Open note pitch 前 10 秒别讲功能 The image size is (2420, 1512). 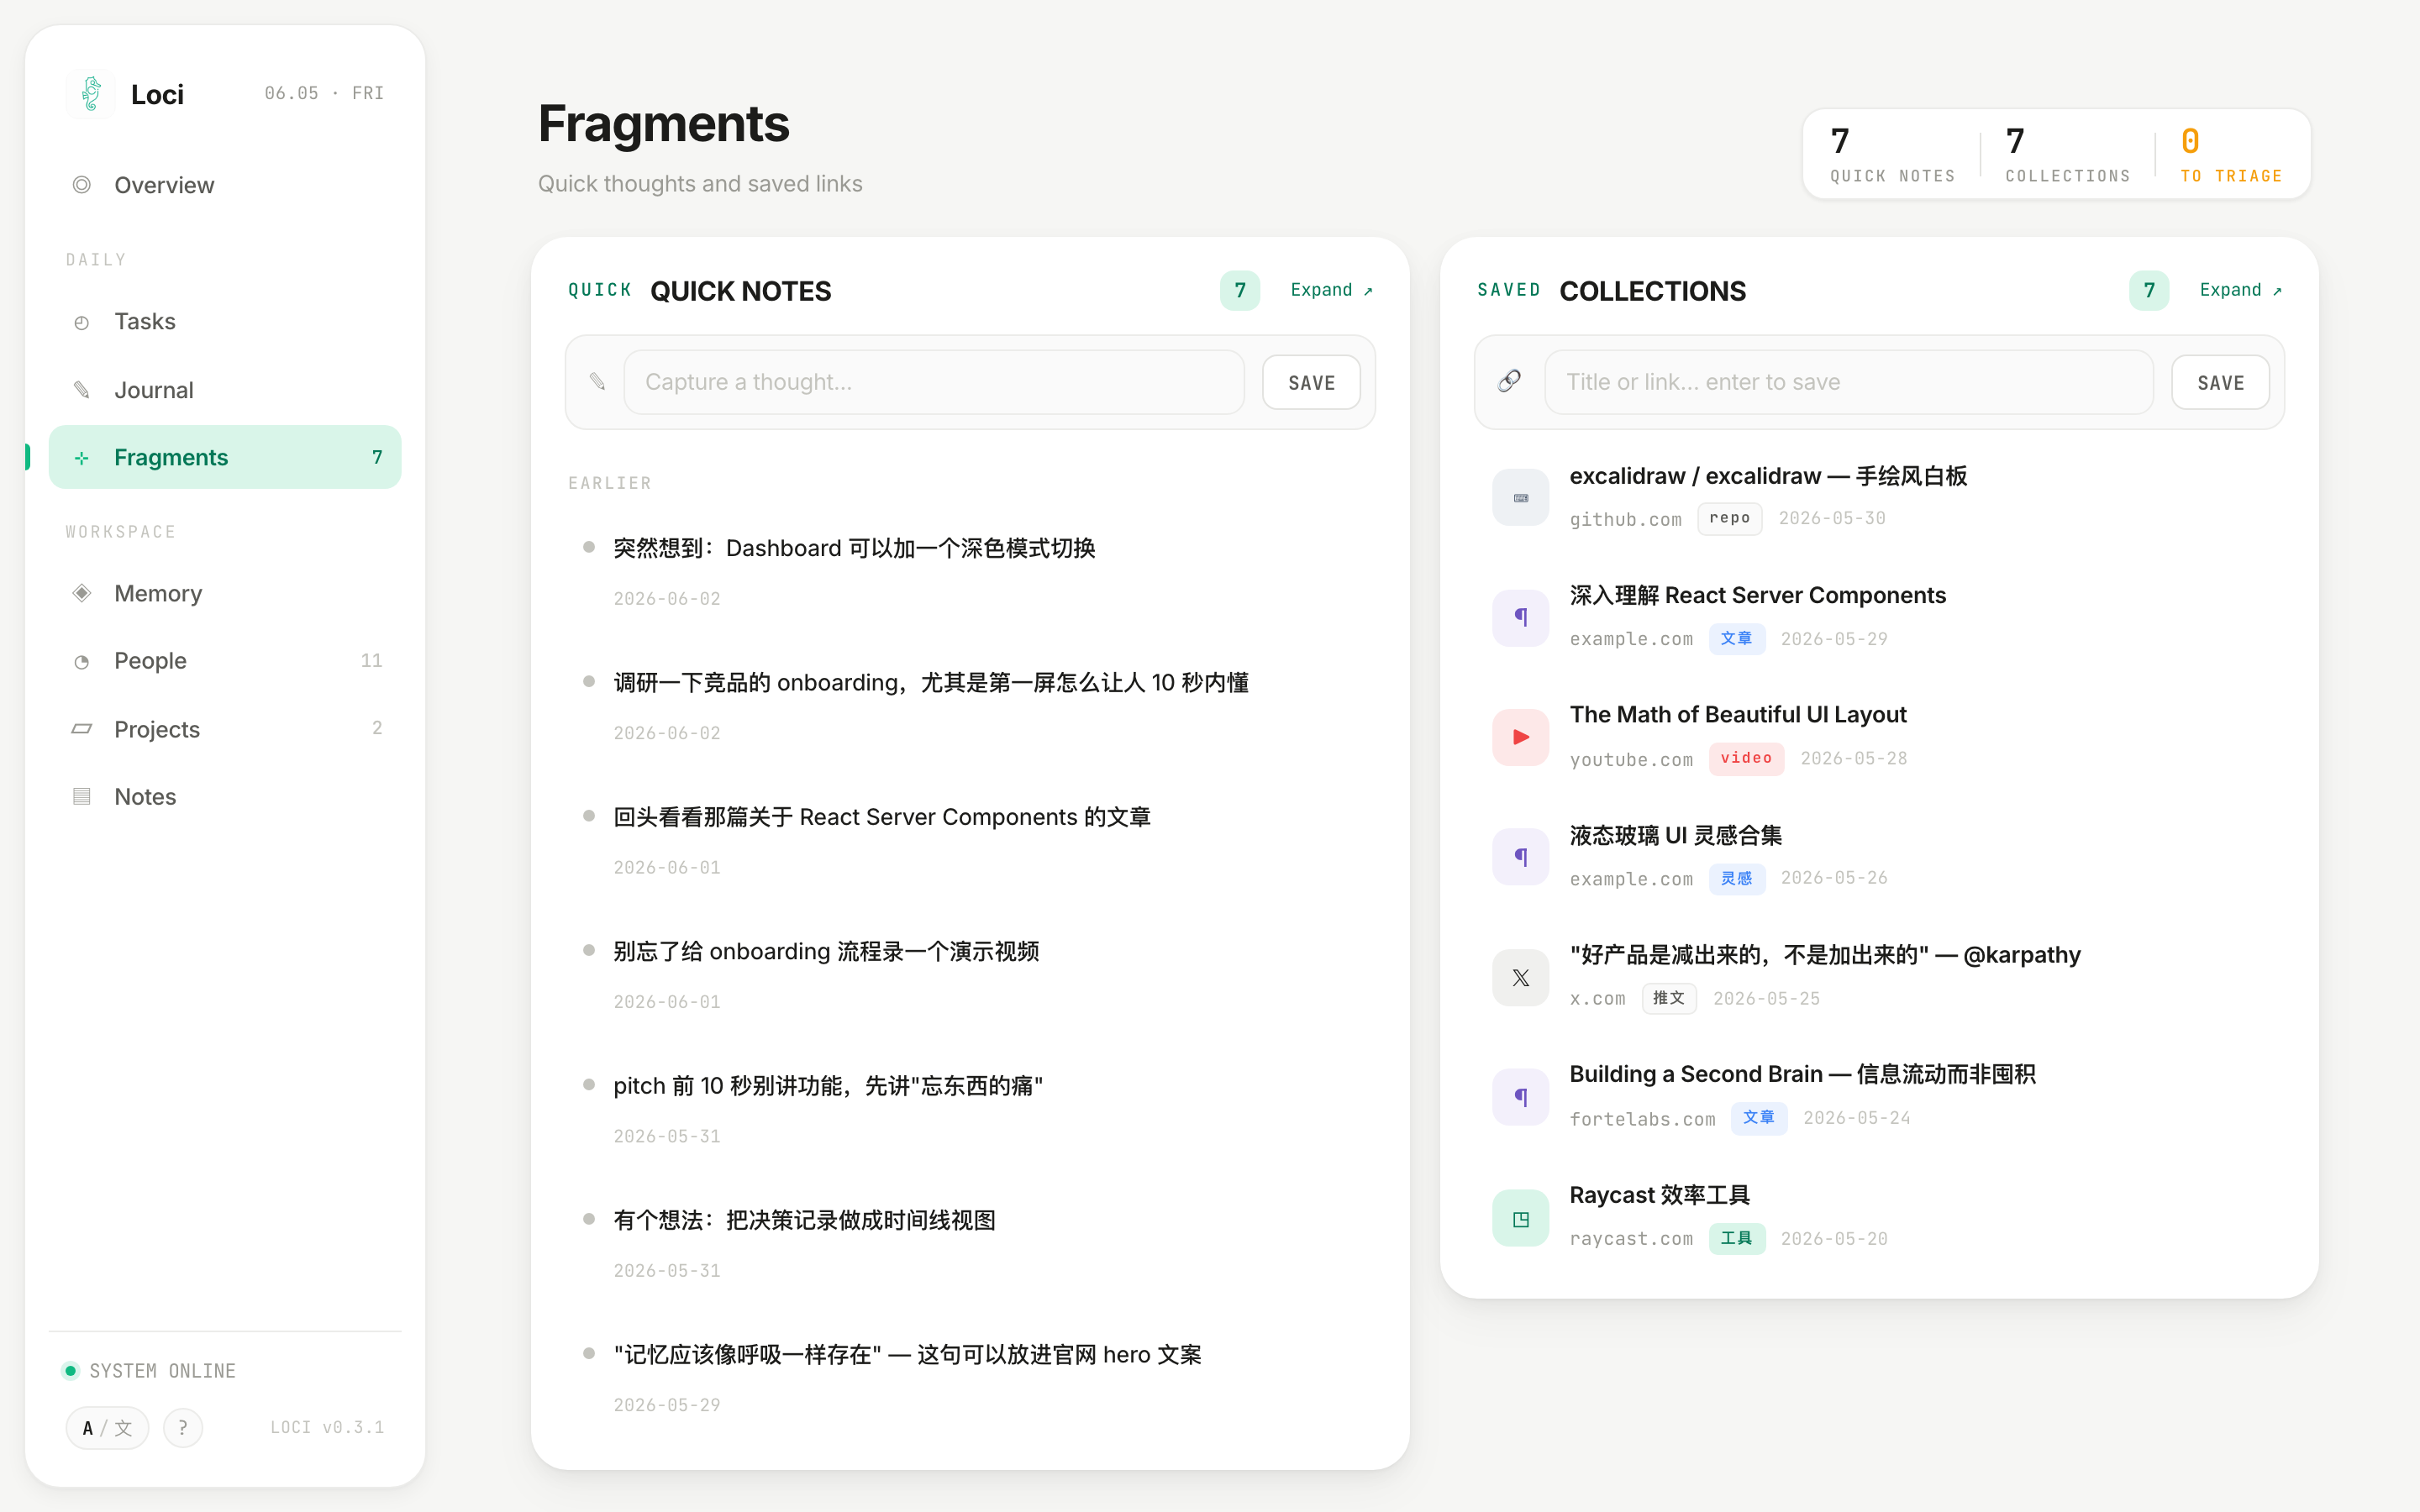click(x=828, y=1086)
